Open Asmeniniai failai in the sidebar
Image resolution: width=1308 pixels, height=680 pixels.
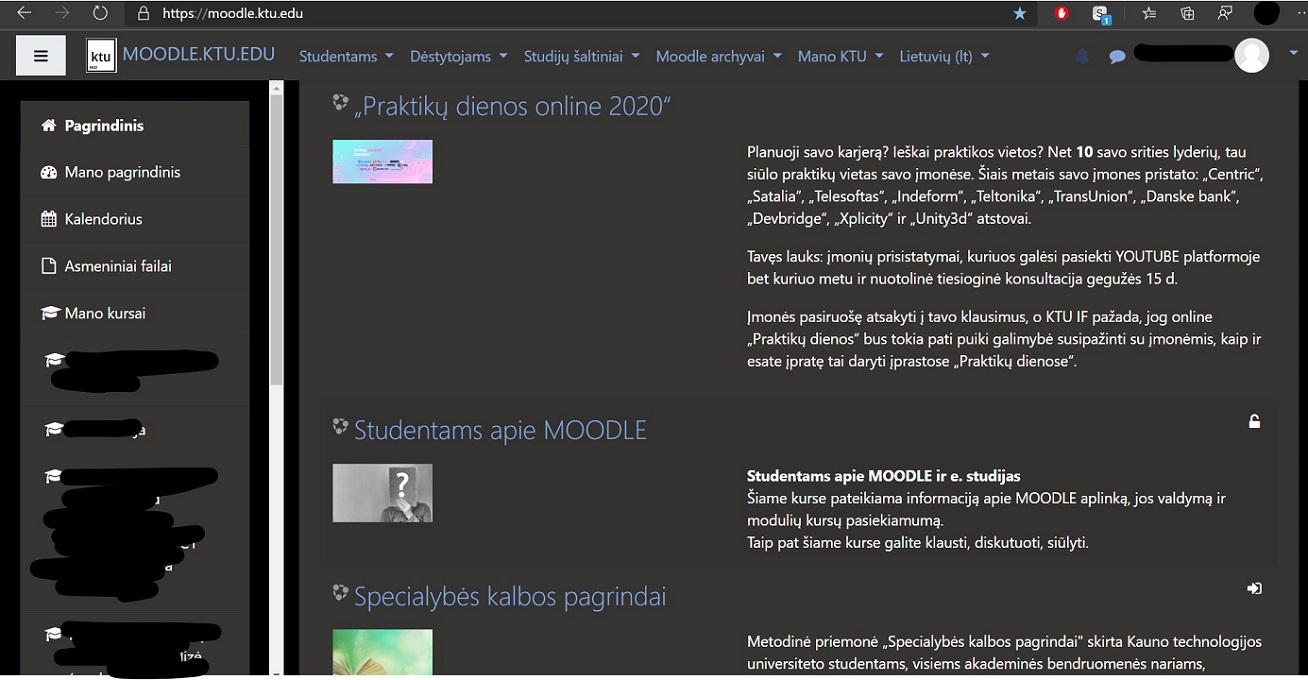pyautogui.click(x=135, y=266)
